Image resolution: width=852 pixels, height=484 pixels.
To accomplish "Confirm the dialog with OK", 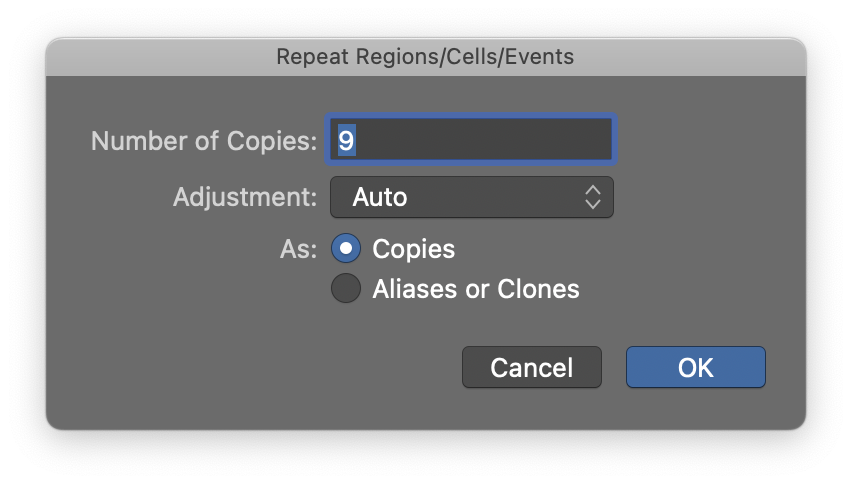I will [695, 367].
